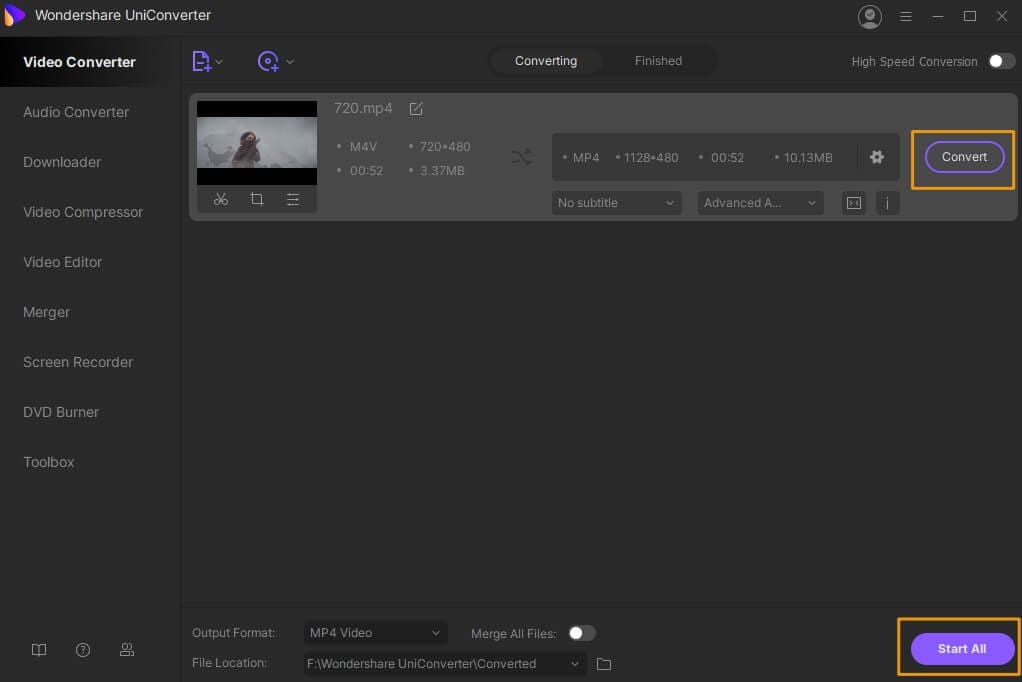Click the preview icon beside Advanced Audio
The width and height of the screenshot is (1022, 682).
coord(854,203)
